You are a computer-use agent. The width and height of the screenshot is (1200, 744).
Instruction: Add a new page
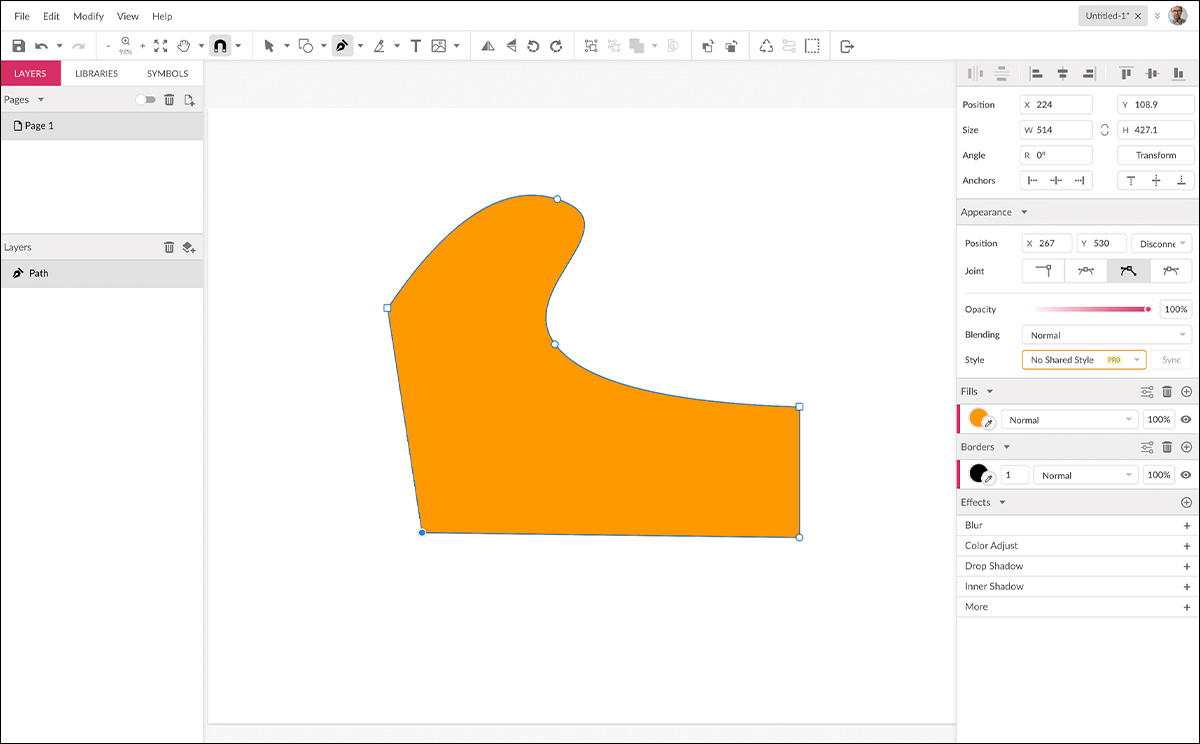click(x=189, y=100)
